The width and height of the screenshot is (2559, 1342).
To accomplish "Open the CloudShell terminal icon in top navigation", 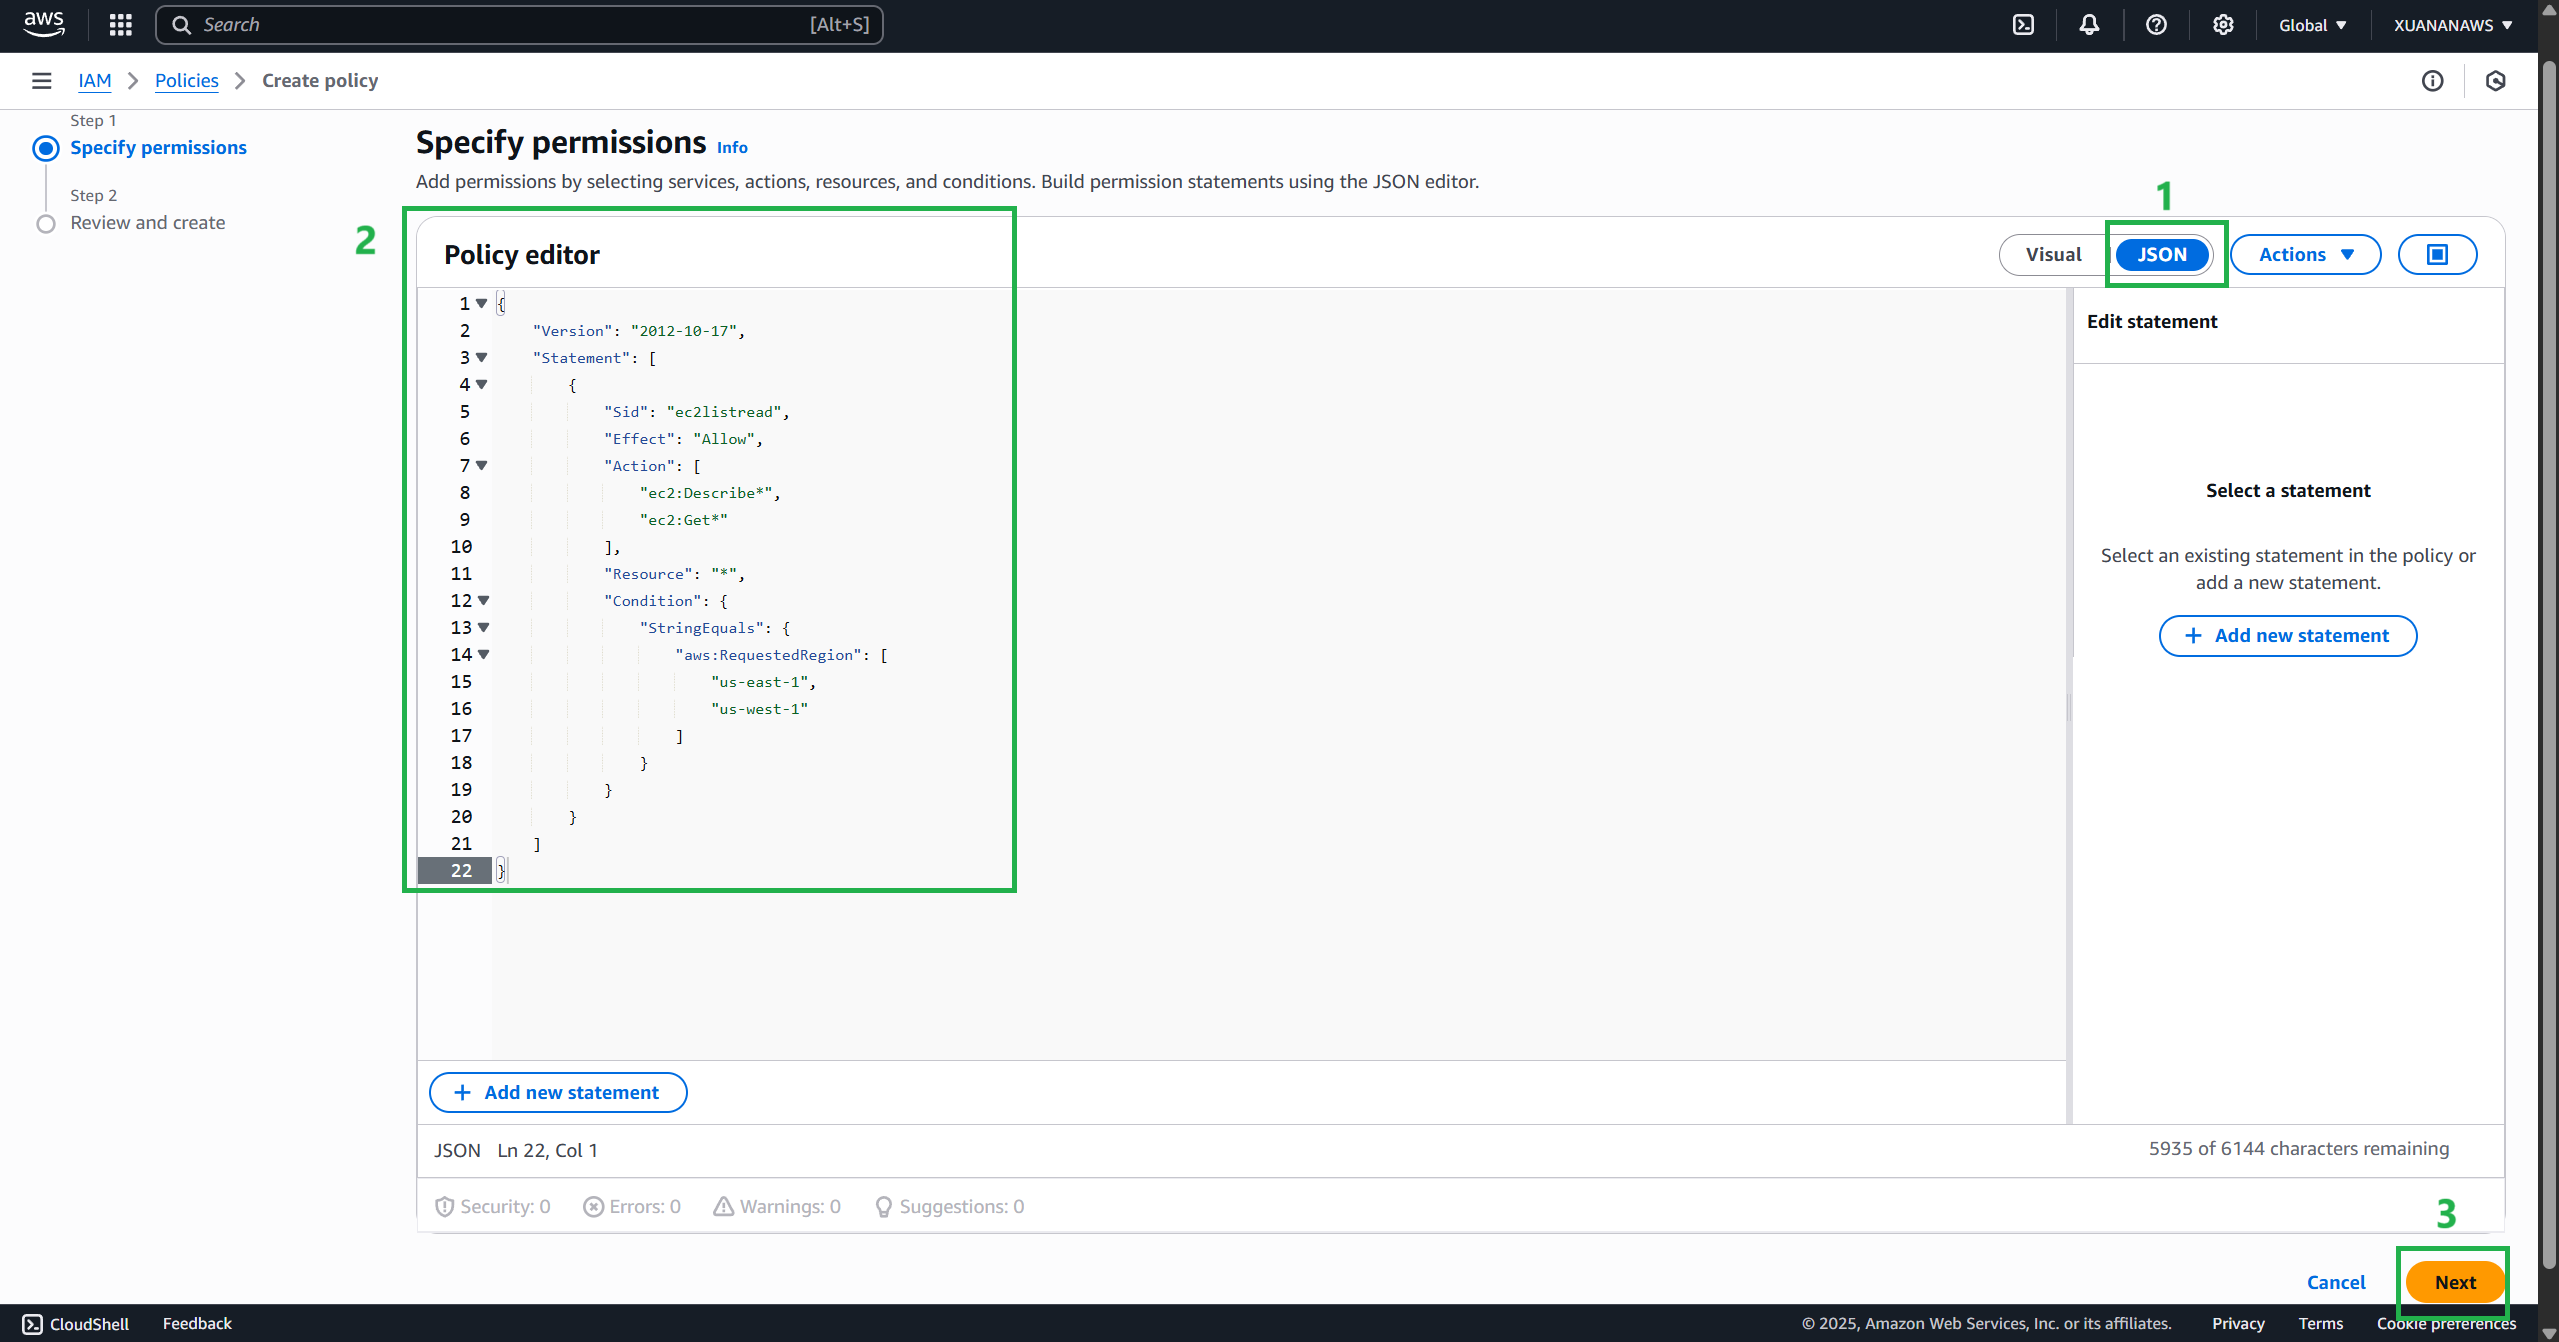I will (2024, 24).
